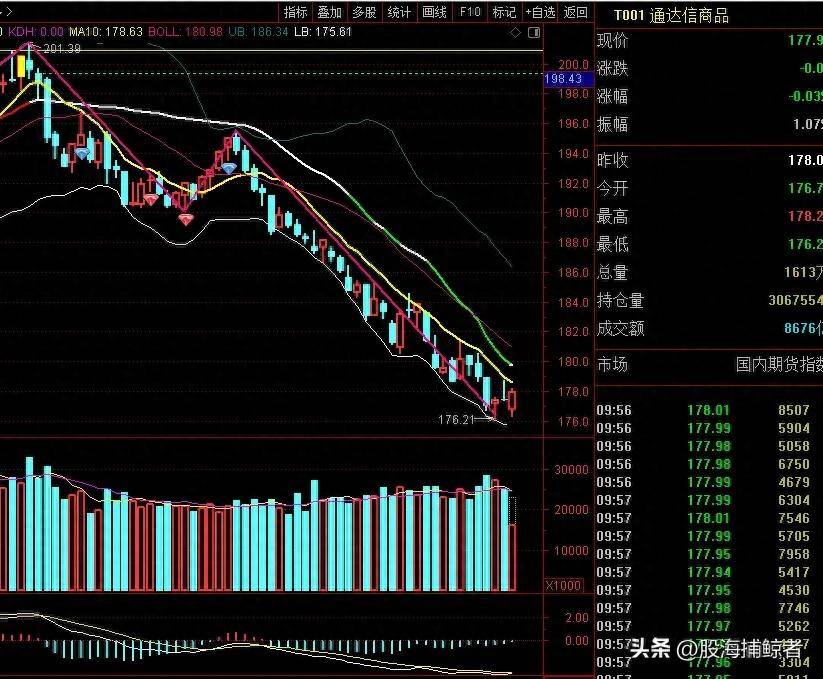Click the lowest red diamond signal marker

coord(186,219)
